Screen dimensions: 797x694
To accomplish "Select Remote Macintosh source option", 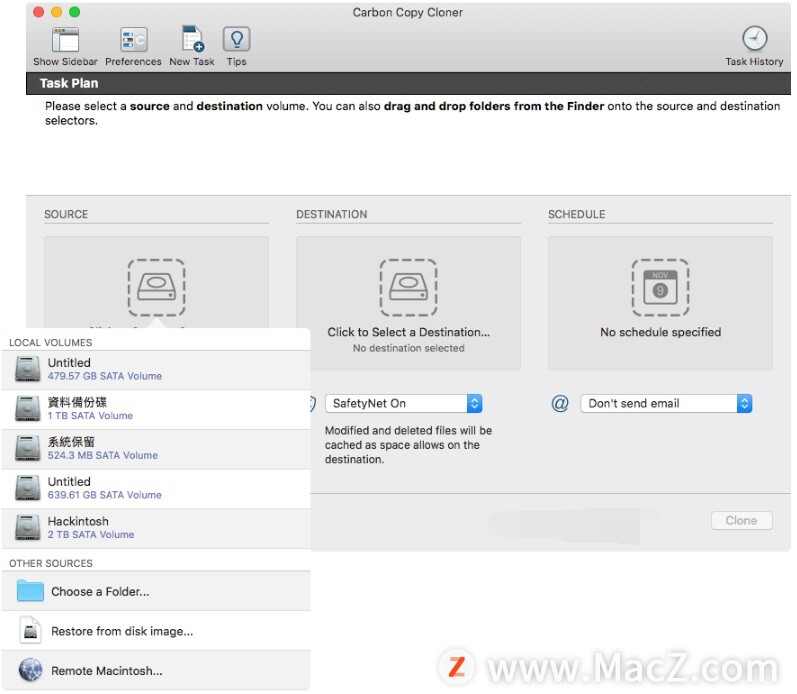I will [x=156, y=671].
